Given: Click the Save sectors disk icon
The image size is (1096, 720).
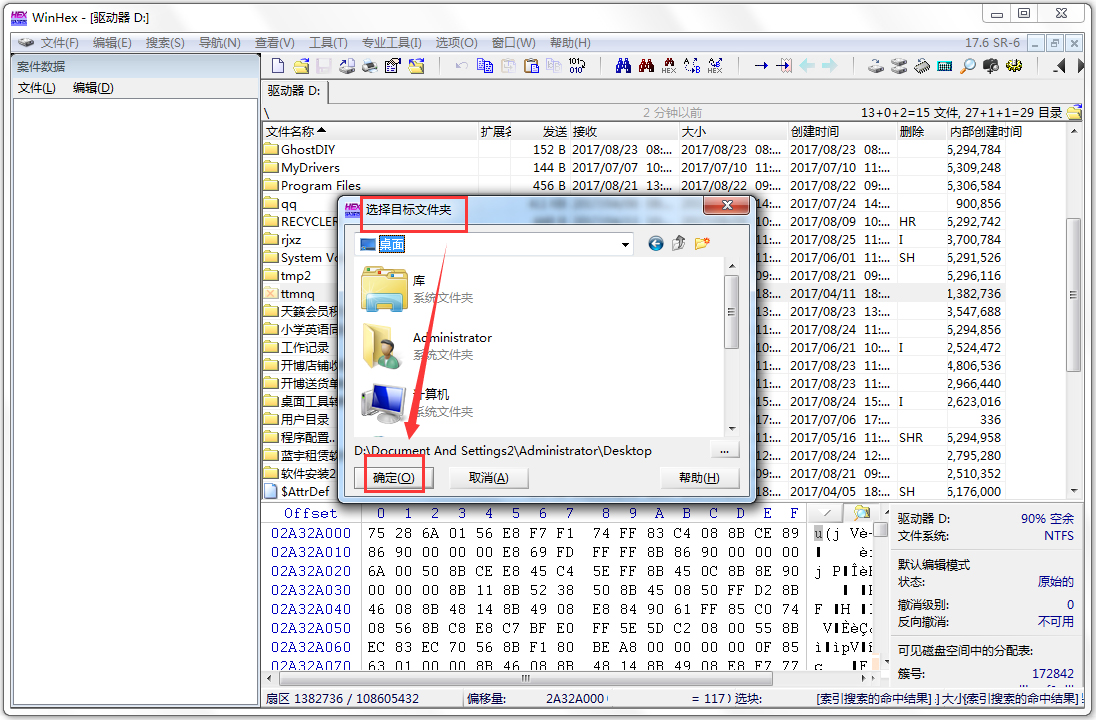Looking at the screenshot, I should click(x=323, y=66).
